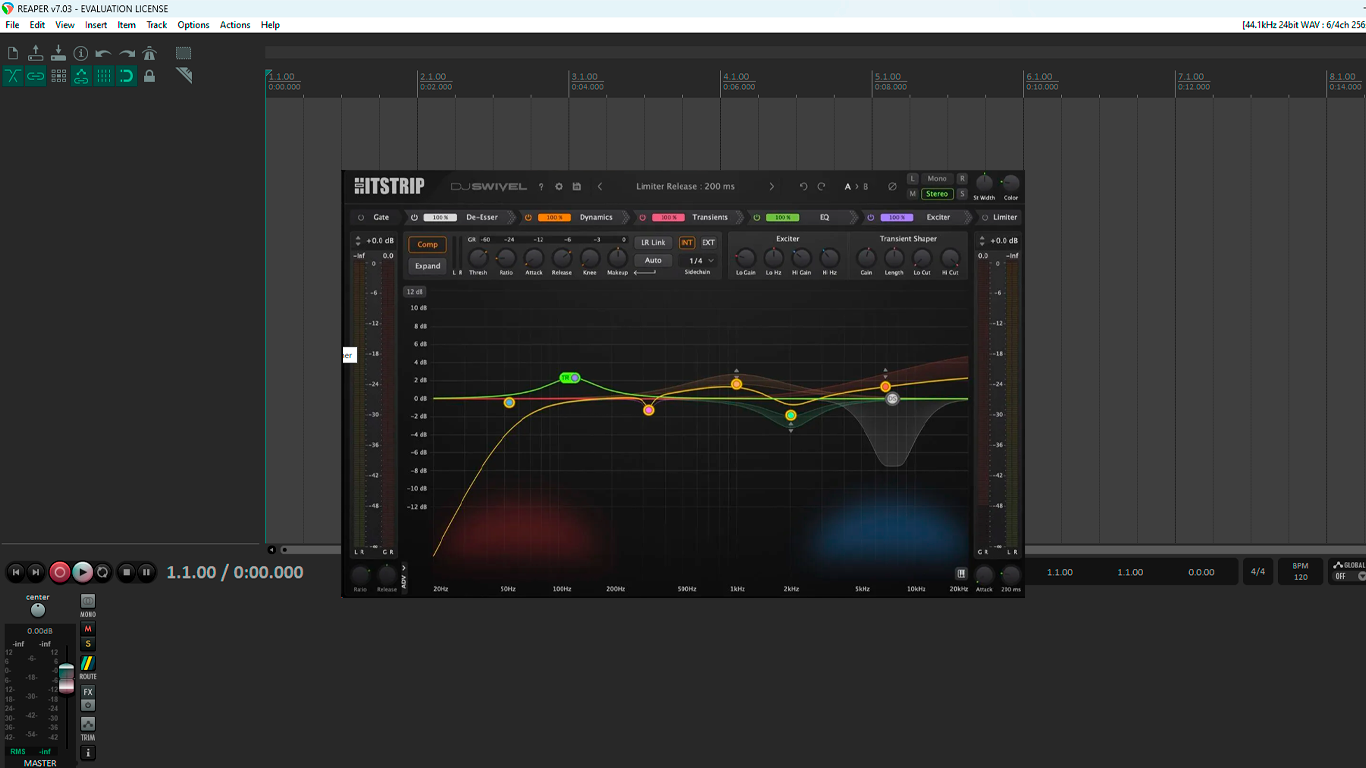Viewport: 1366px width, 768px height.
Task: Go to next HitStrip preset arrow
Action: pos(772,187)
